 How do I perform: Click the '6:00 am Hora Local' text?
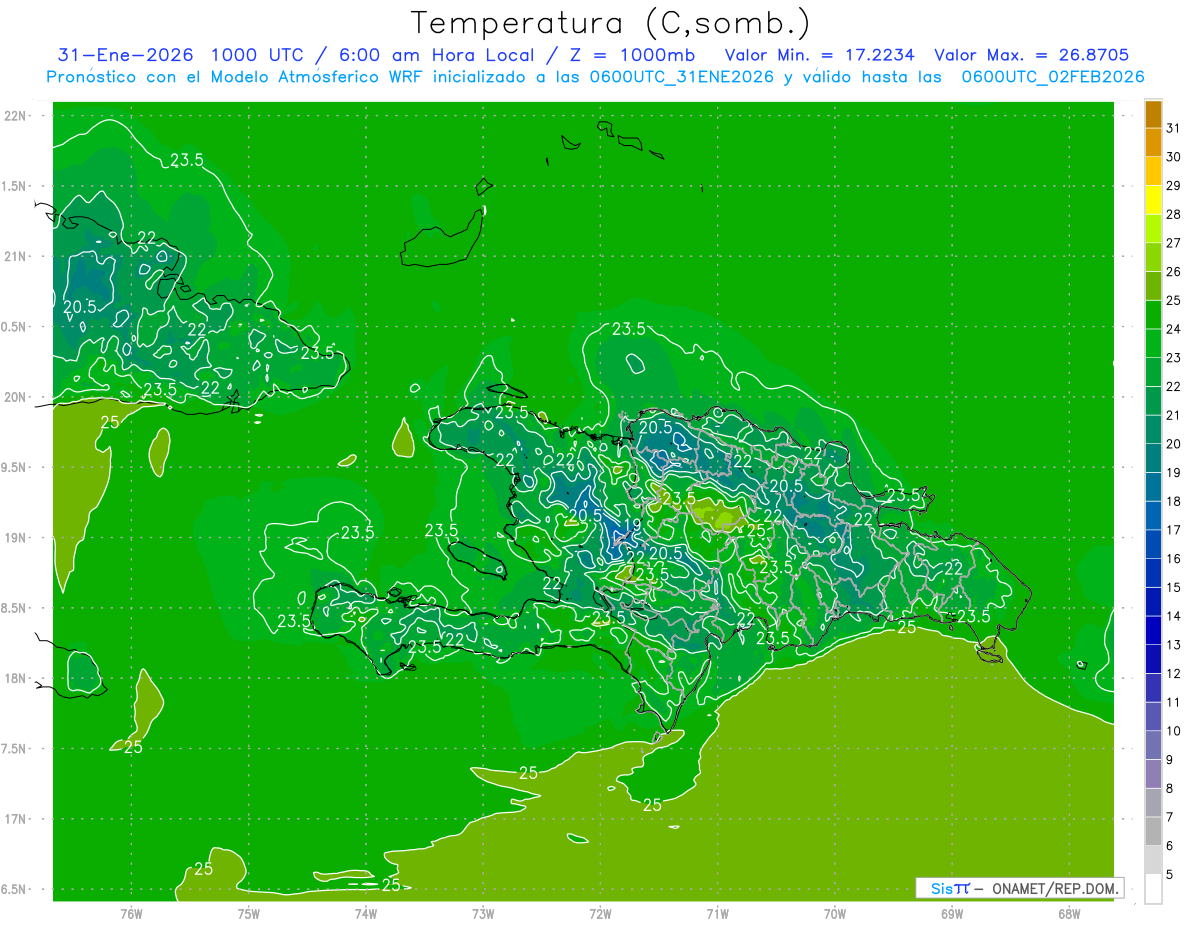pos(440,55)
